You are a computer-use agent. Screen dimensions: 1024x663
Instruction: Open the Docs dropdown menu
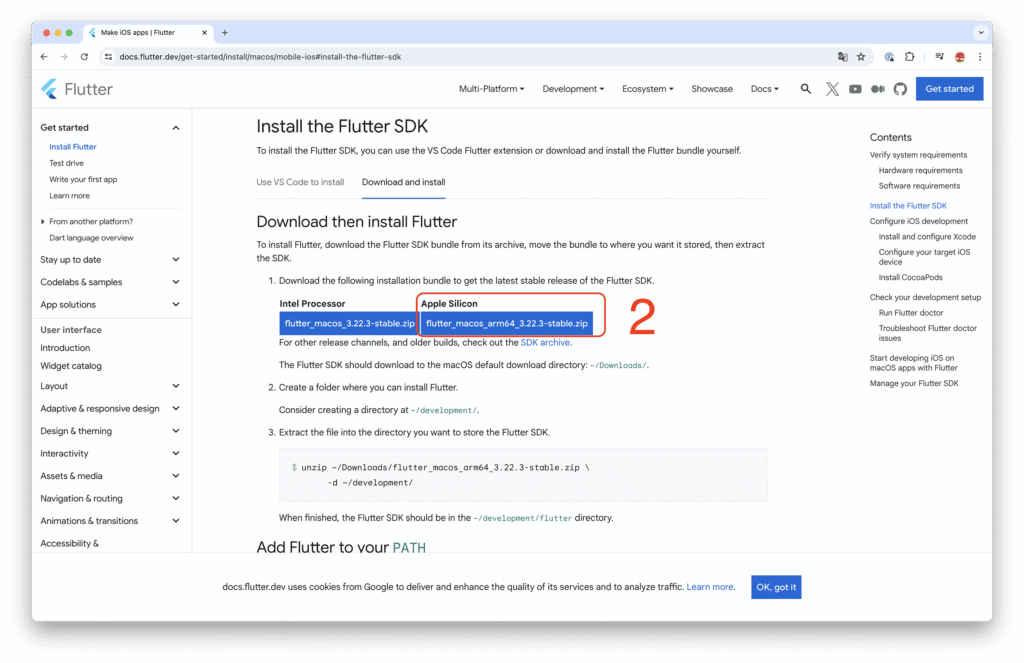click(764, 89)
